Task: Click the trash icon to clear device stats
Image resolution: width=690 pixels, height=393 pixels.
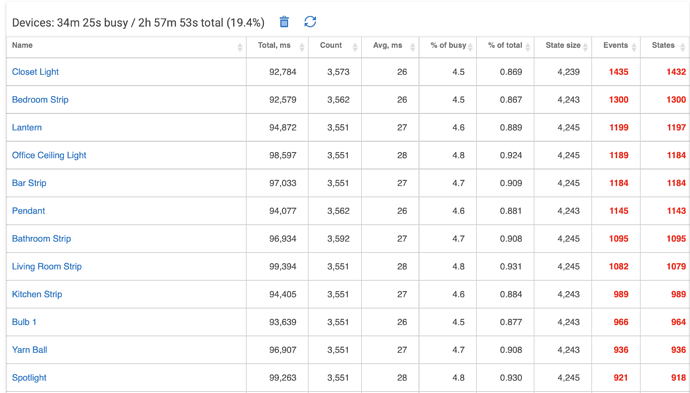Action: (x=284, y=22)
